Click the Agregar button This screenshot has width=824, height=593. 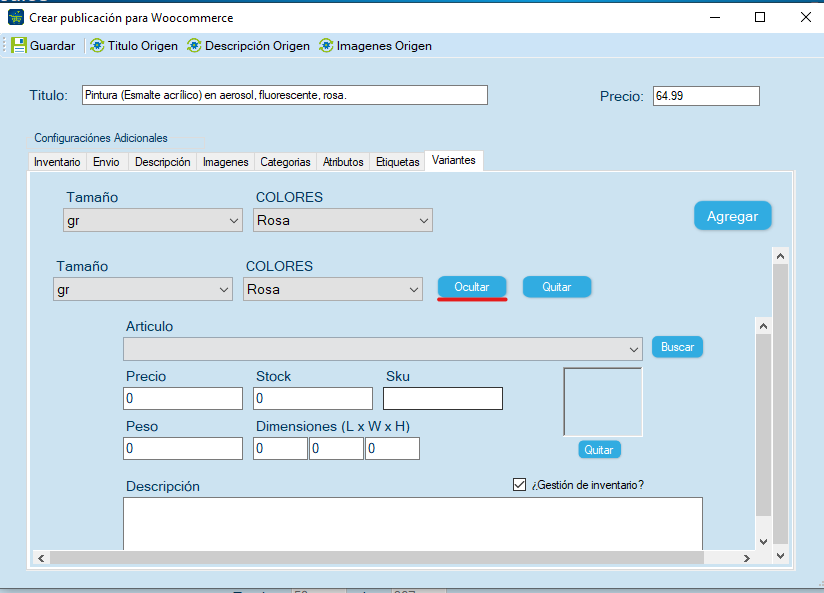[733, 216]
